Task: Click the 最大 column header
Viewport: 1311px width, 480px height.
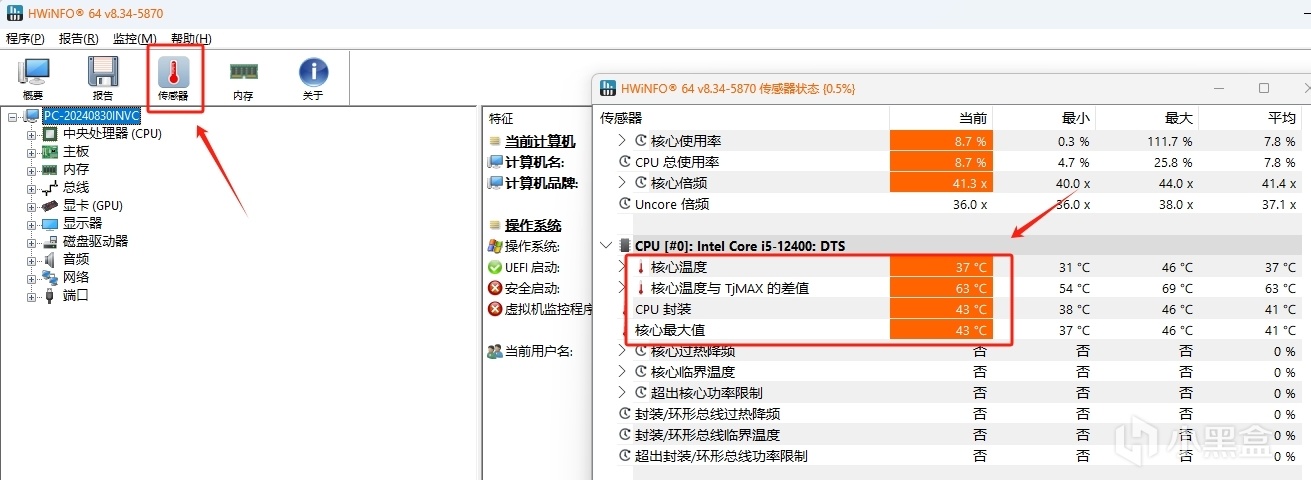Action: (1179, 118)
